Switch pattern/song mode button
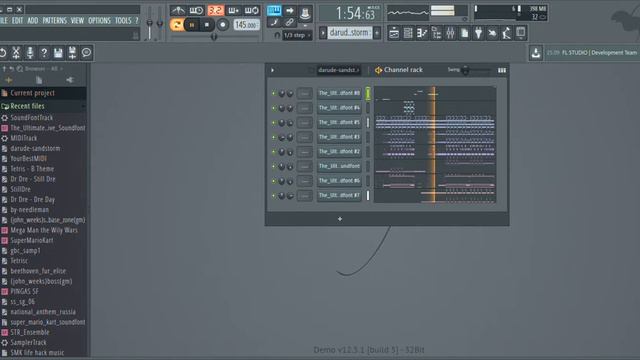640x360 pixels. pos(177,25)
